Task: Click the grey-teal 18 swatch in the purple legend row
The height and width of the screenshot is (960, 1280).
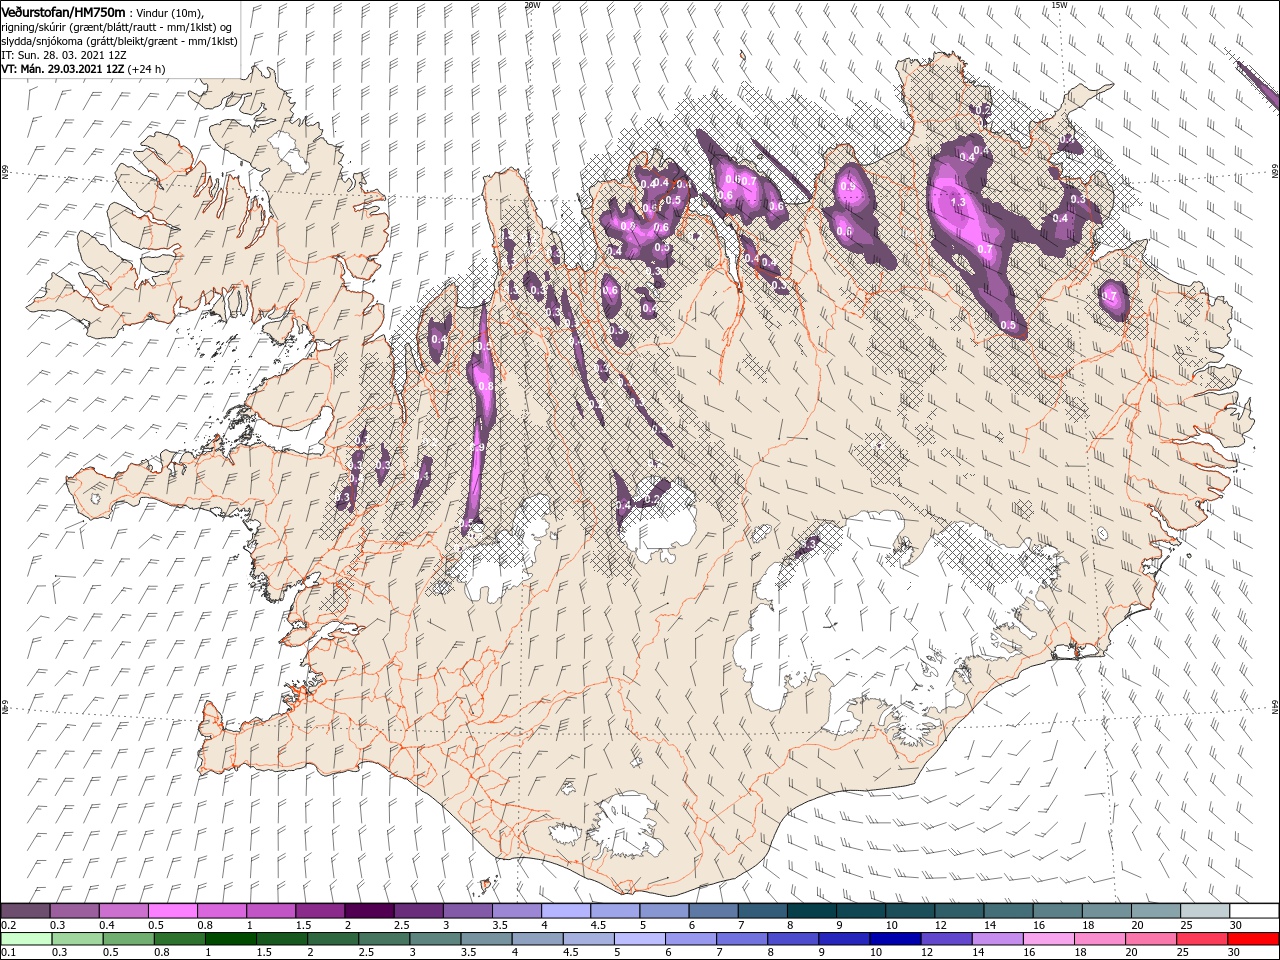Action: [1106, 911]
